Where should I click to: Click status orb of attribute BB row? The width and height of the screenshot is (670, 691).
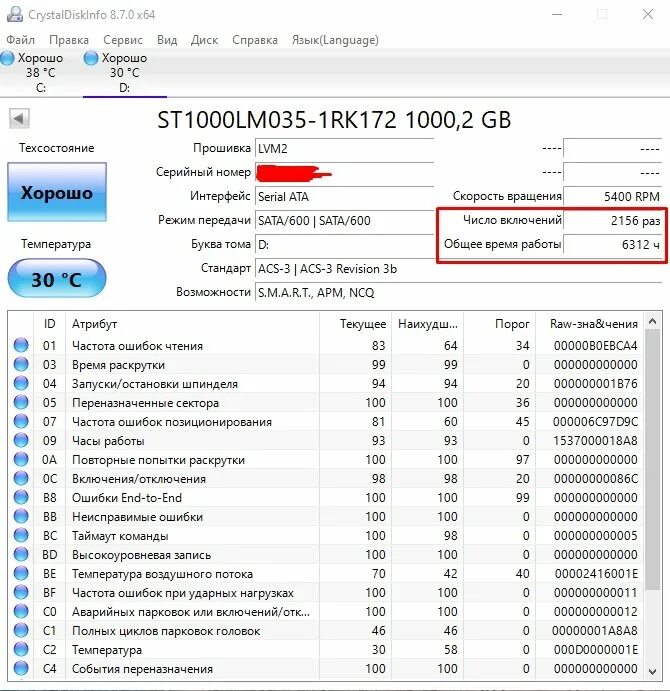point(21,516)
